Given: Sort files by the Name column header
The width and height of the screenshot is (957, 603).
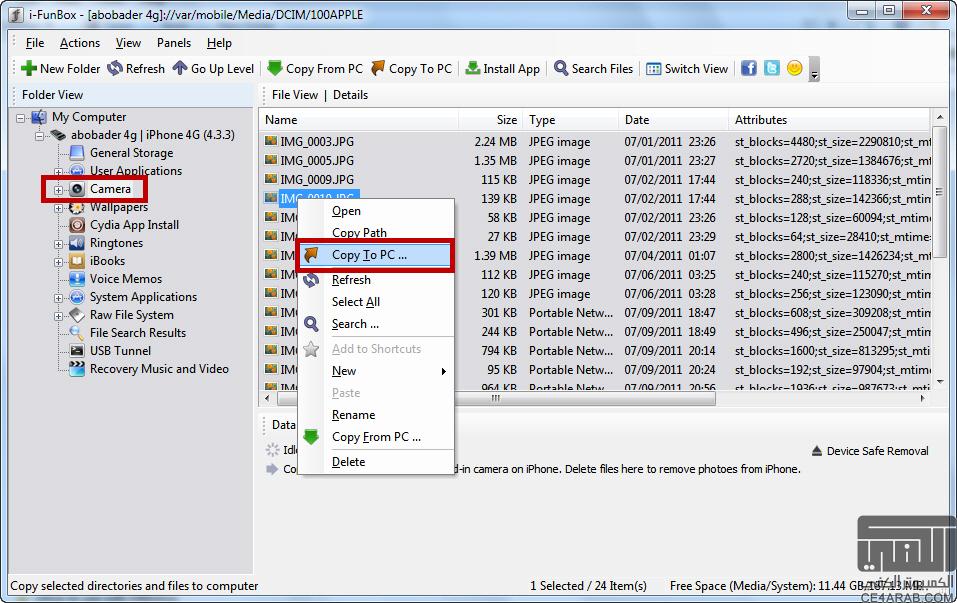Looking at the screenshot, I should pos(359,120).
